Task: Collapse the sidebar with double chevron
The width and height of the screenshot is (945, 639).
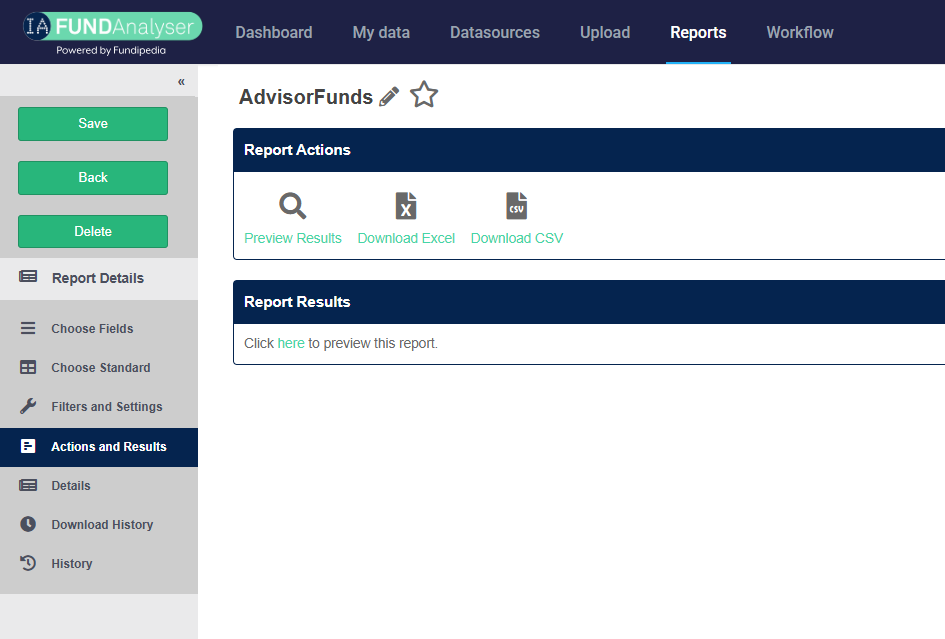Action: click(181, 81)
